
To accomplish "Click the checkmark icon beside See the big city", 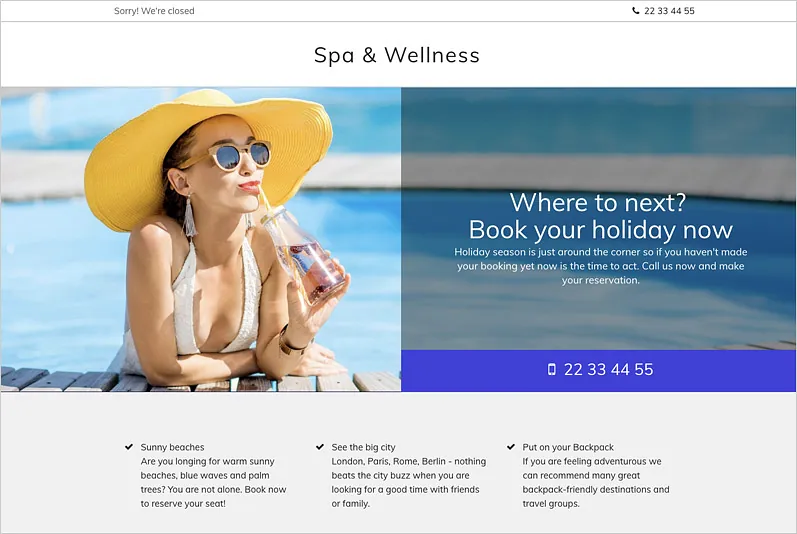I will (x=320, y=447).
